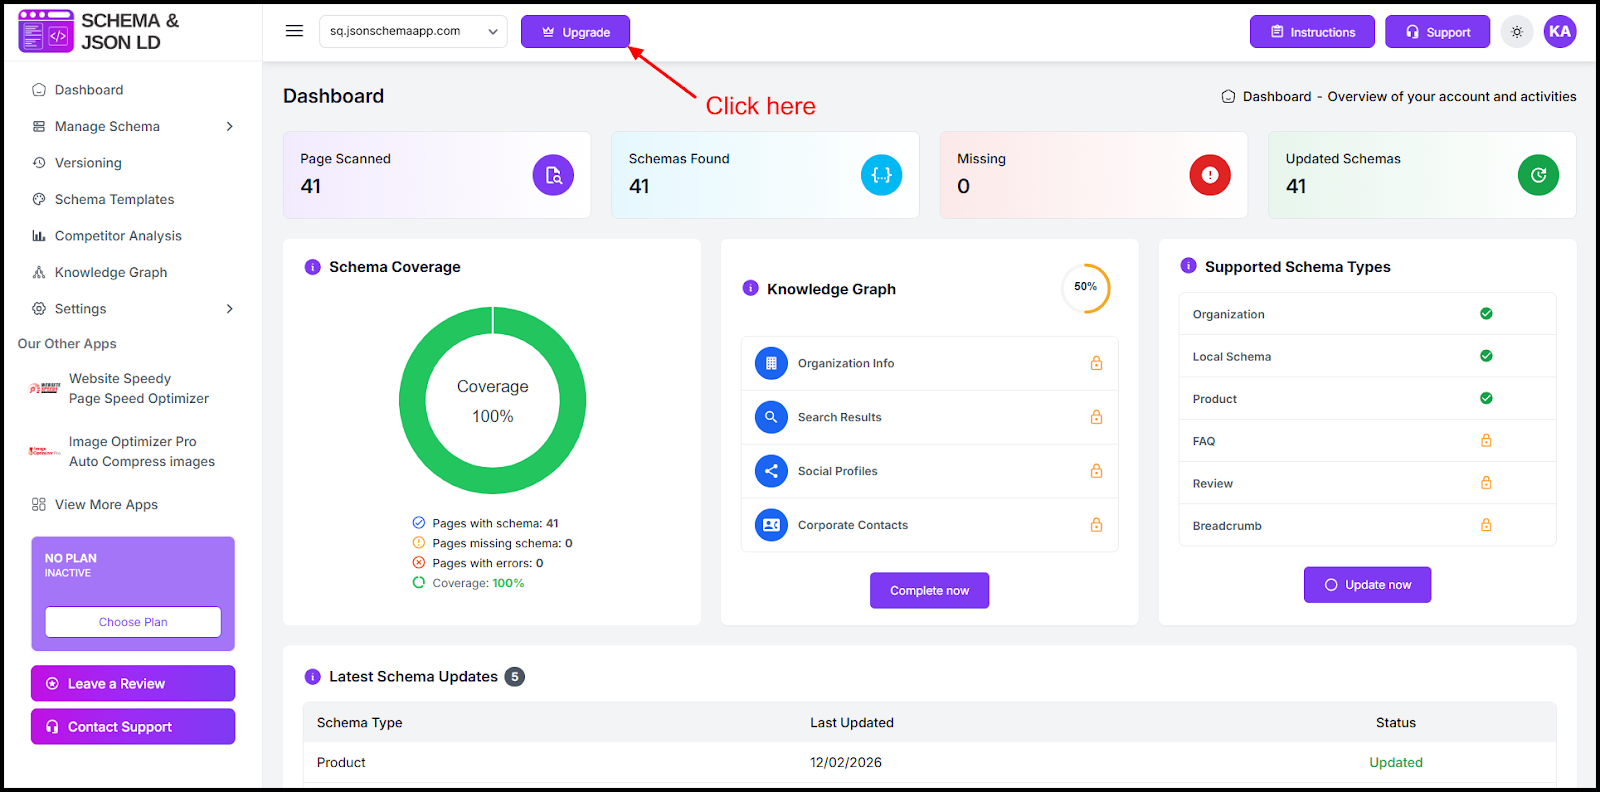Screen dimensions: 1600x792
Task: Go to Schema Templates in the sidebar
Action: (114, 199)
